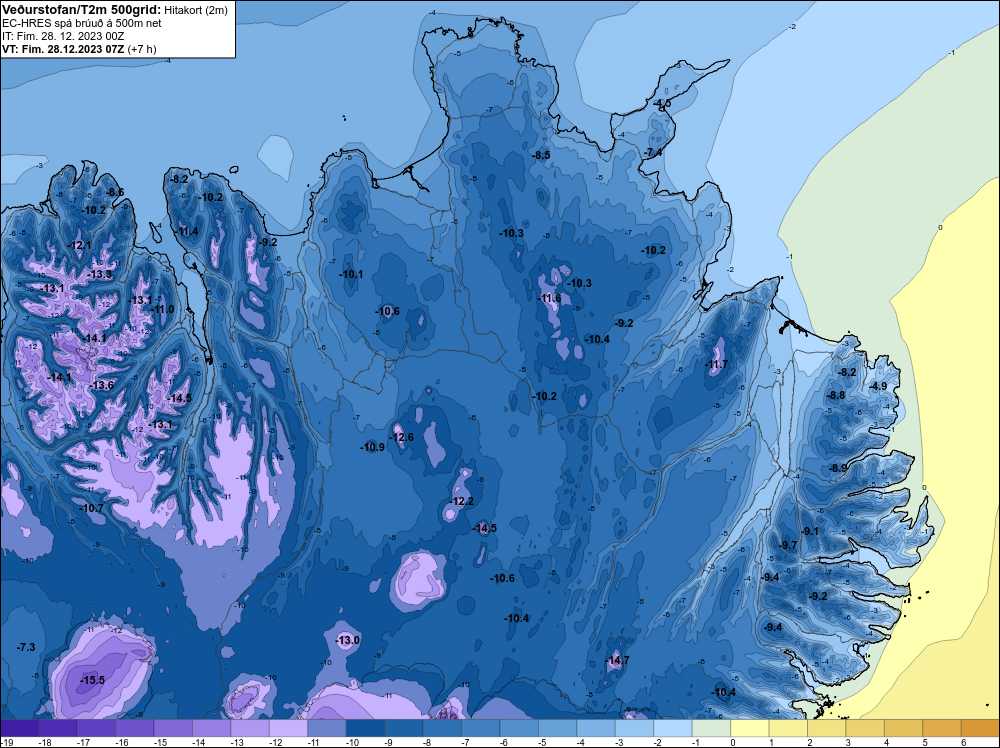Click the -12.1 temperature label

pyautogui.click(x=79, y=246)
